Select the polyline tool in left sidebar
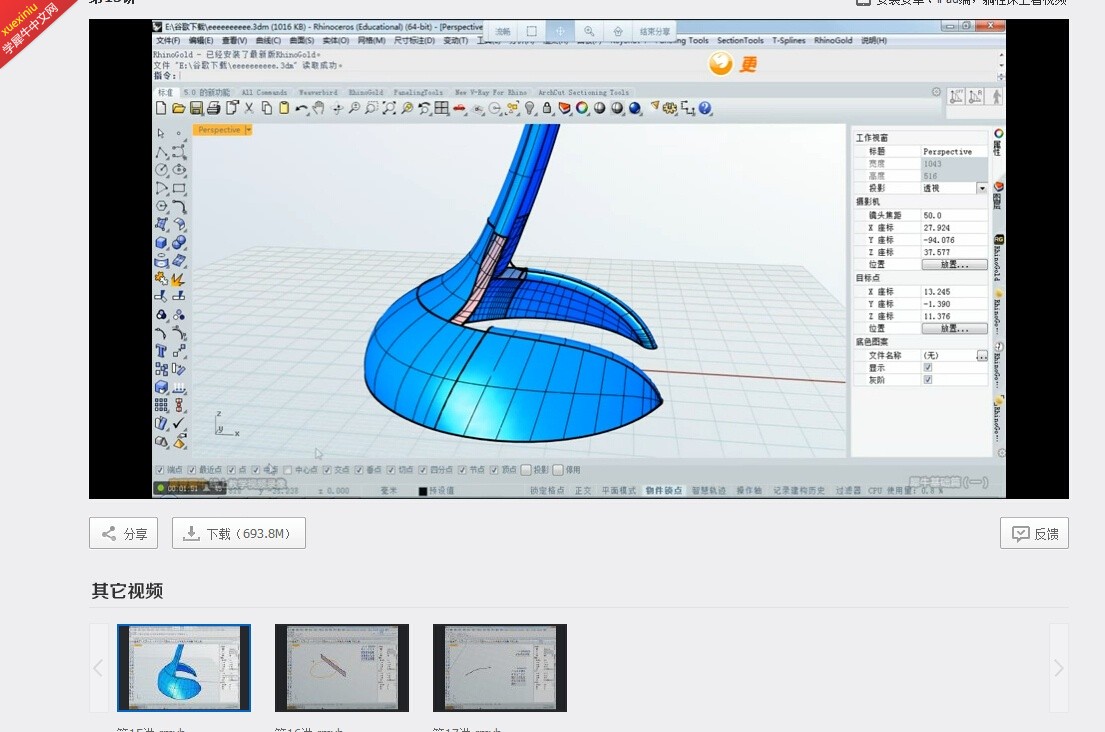 161,151
